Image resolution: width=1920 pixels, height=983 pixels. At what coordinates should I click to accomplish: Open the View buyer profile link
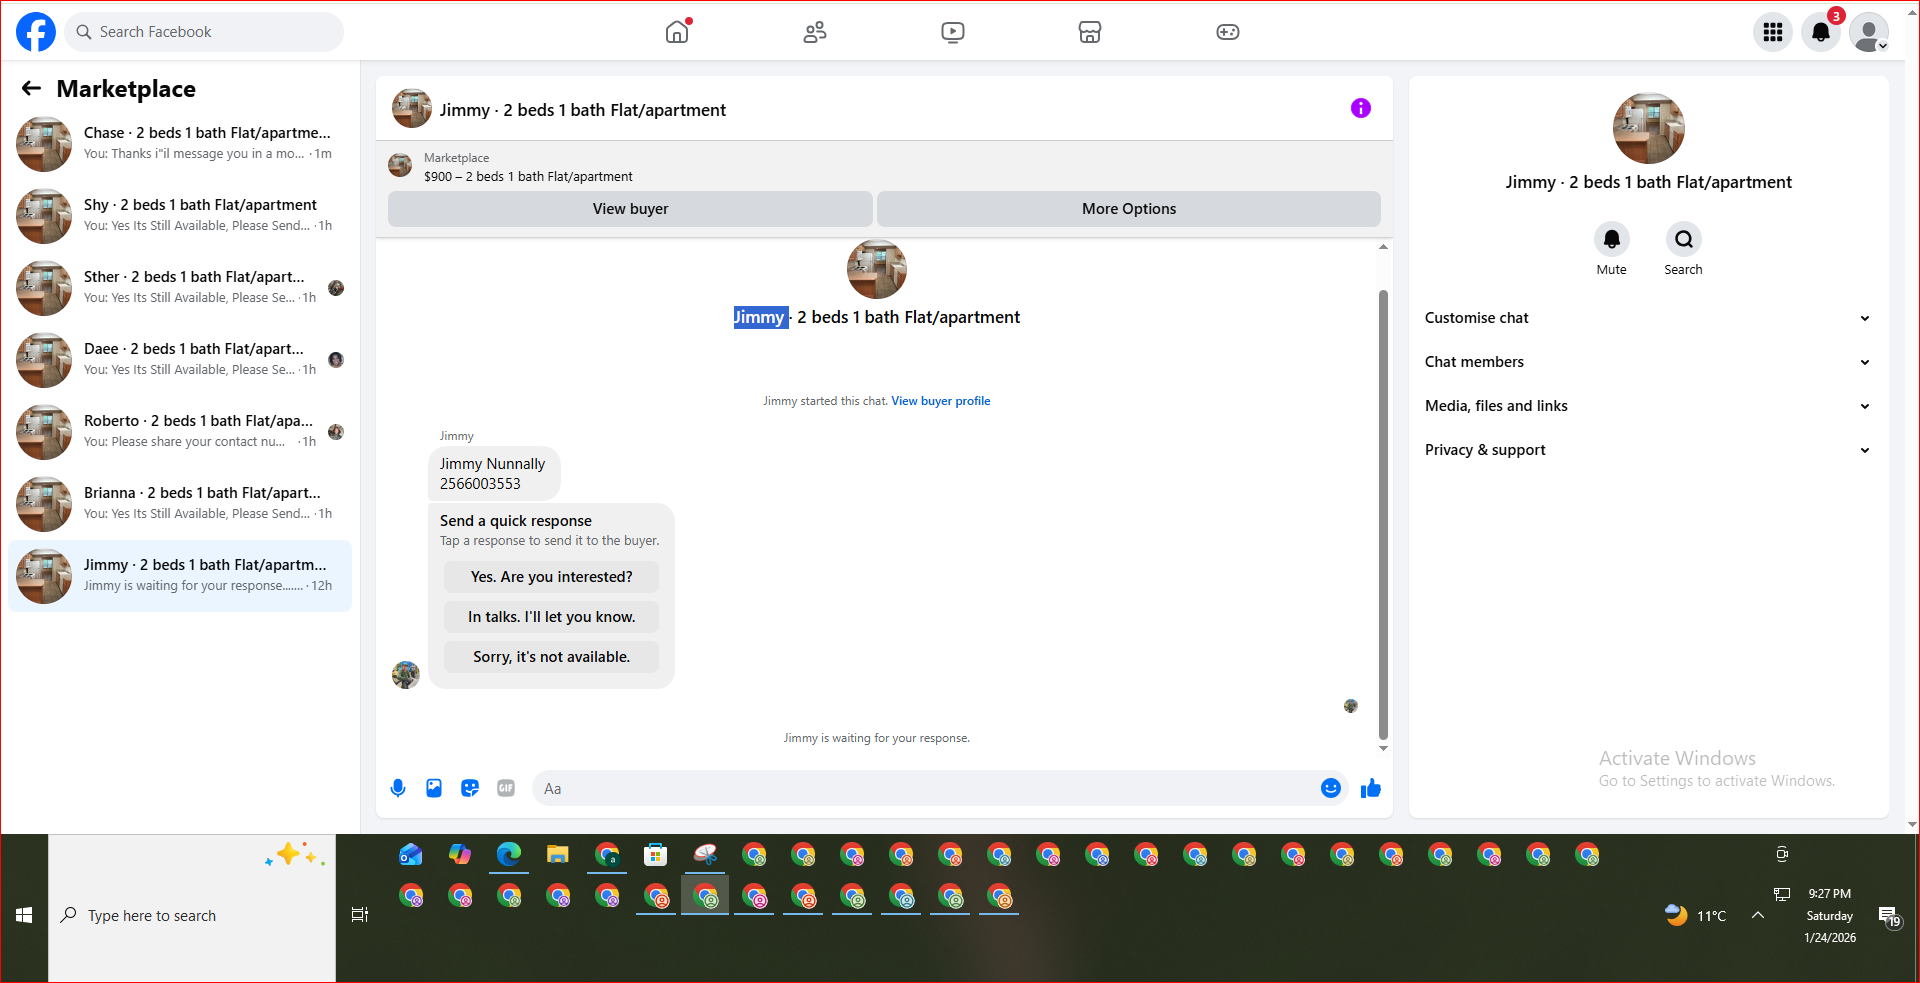(x=941, y=401)
